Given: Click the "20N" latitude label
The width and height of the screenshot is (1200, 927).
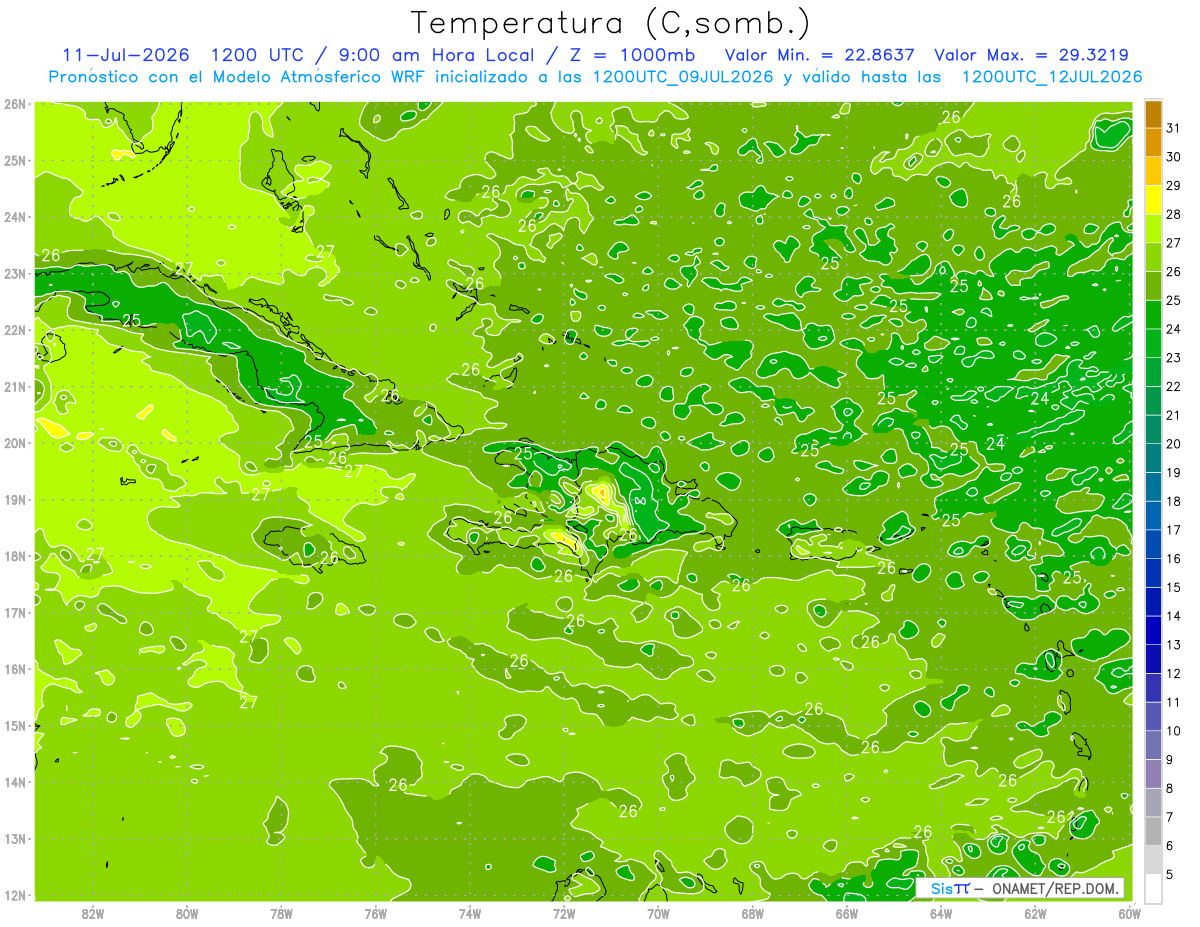Looking at the screenshot, I should 15,443.
